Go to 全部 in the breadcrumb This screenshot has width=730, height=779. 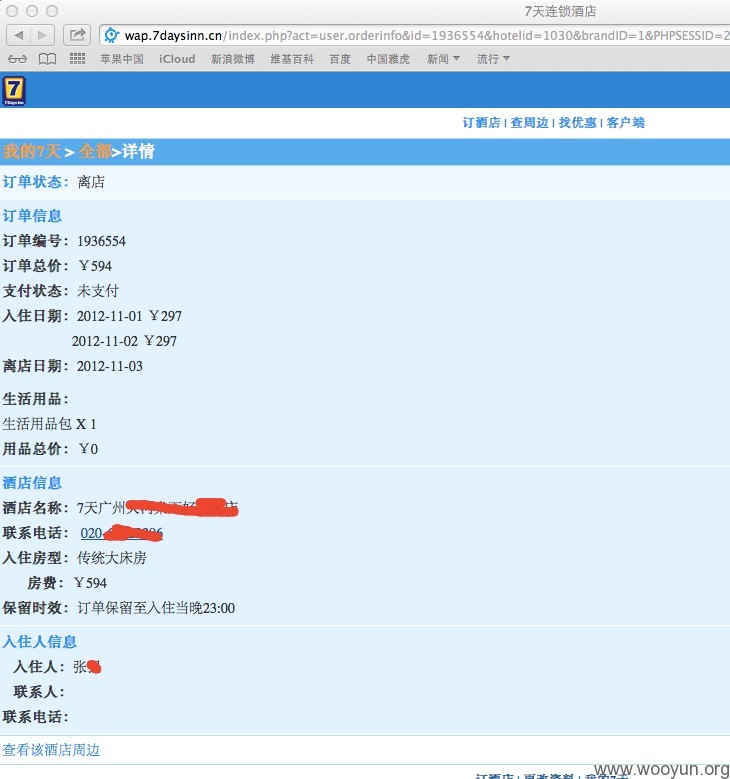point(94,151)
